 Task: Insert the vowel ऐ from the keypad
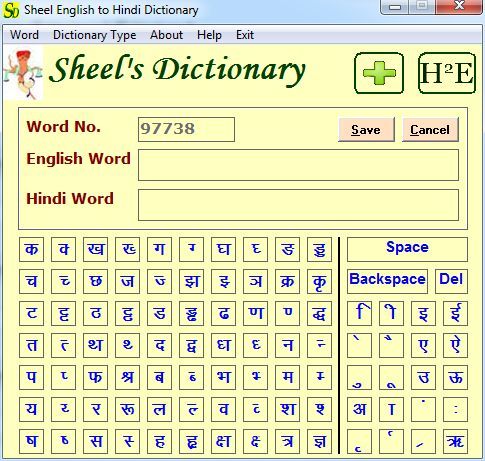point(455,345)
